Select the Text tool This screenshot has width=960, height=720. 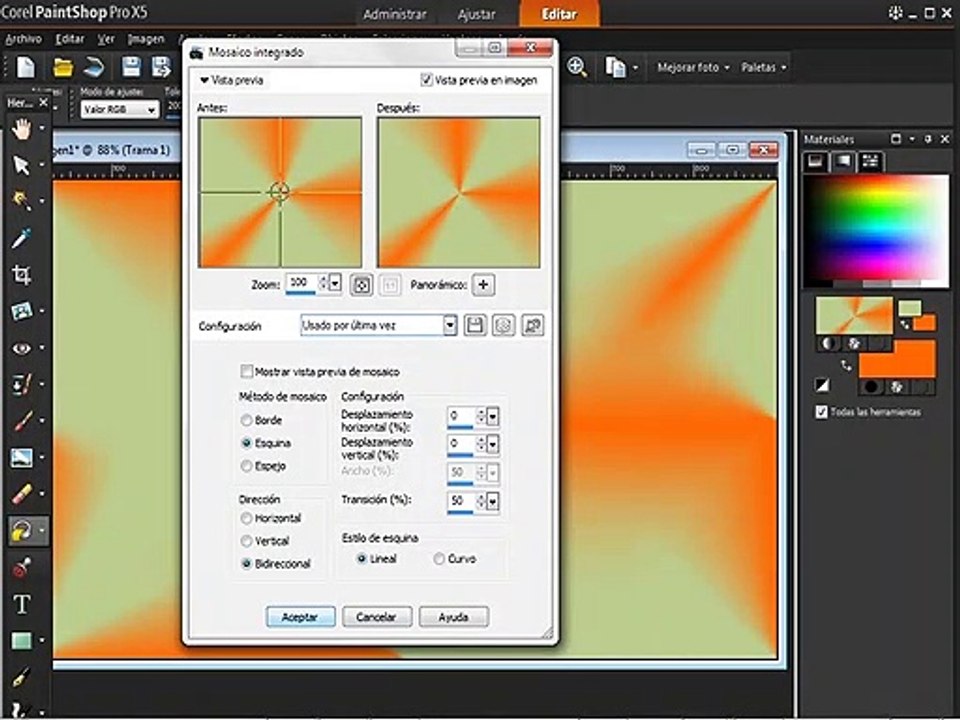point(22,604)
